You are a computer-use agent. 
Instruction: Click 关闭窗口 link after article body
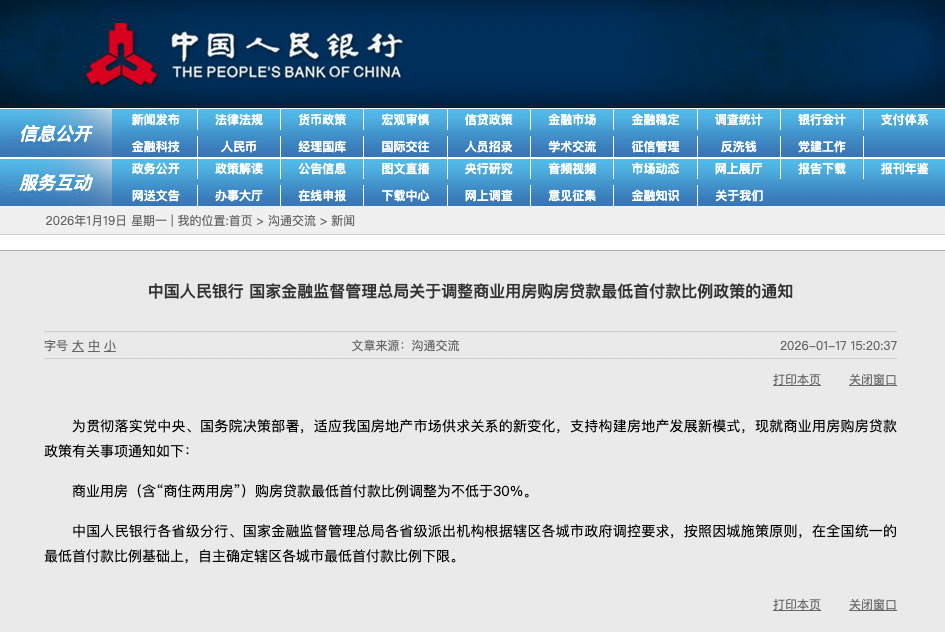click(873, 605)
